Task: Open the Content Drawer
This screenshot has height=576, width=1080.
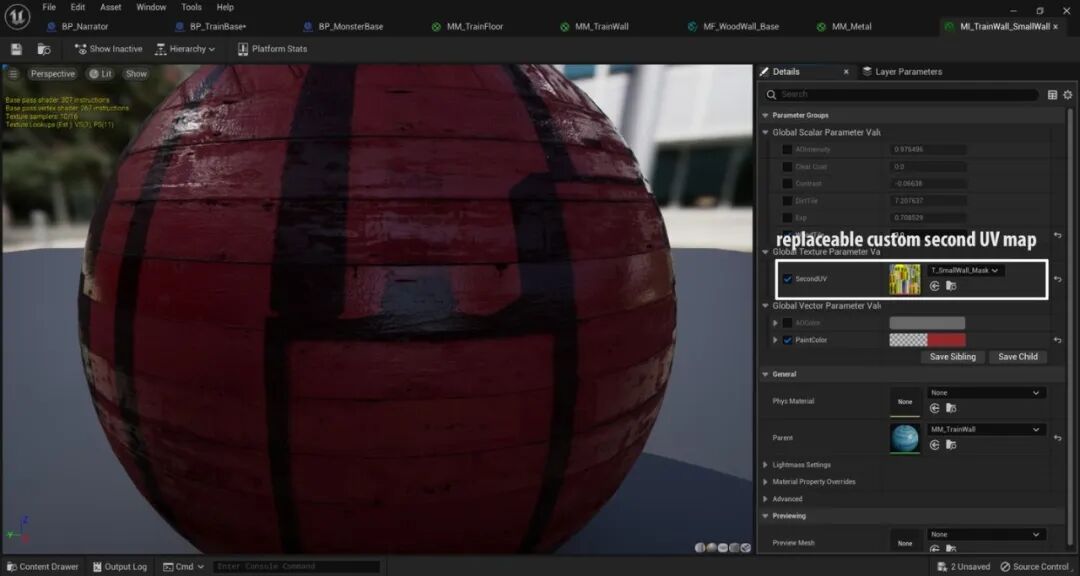Action: [x=42, y=566]
